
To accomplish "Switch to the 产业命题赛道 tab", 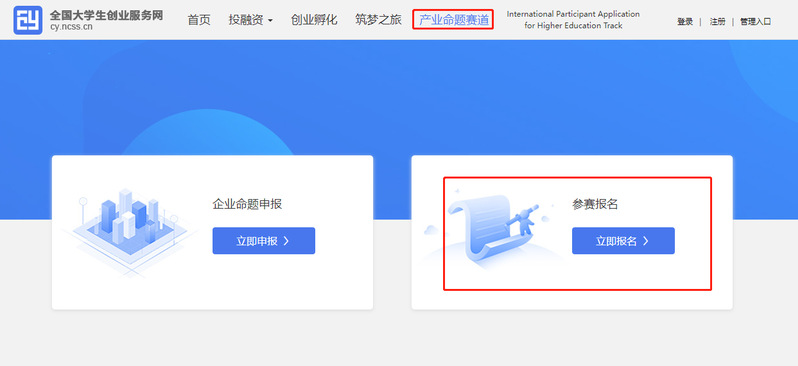I will pyautogui.click(x=453, y=20).
